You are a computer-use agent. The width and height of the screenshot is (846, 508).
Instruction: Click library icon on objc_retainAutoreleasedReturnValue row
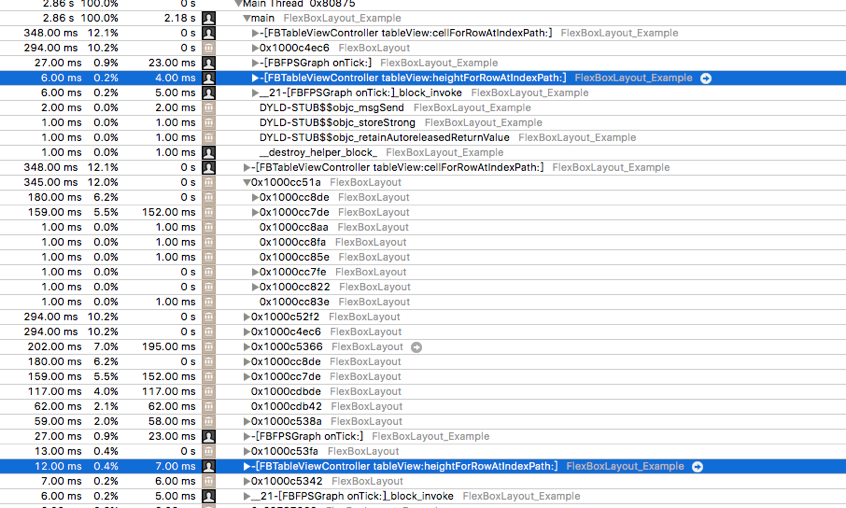point(209,138)
